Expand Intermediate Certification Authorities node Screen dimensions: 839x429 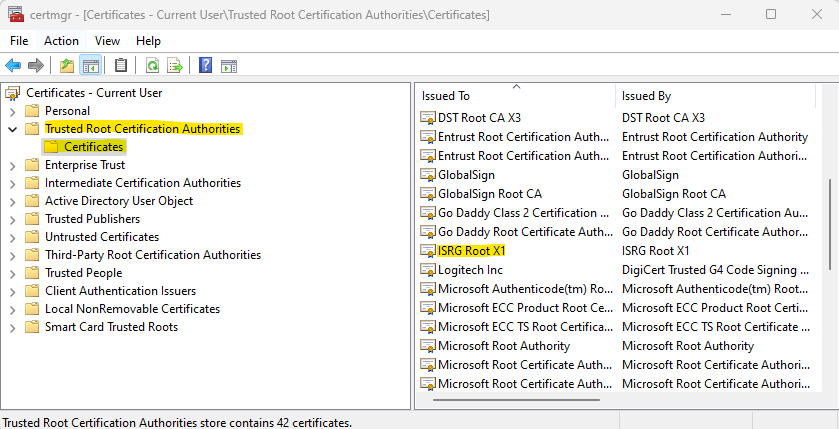tap(12, 183)
